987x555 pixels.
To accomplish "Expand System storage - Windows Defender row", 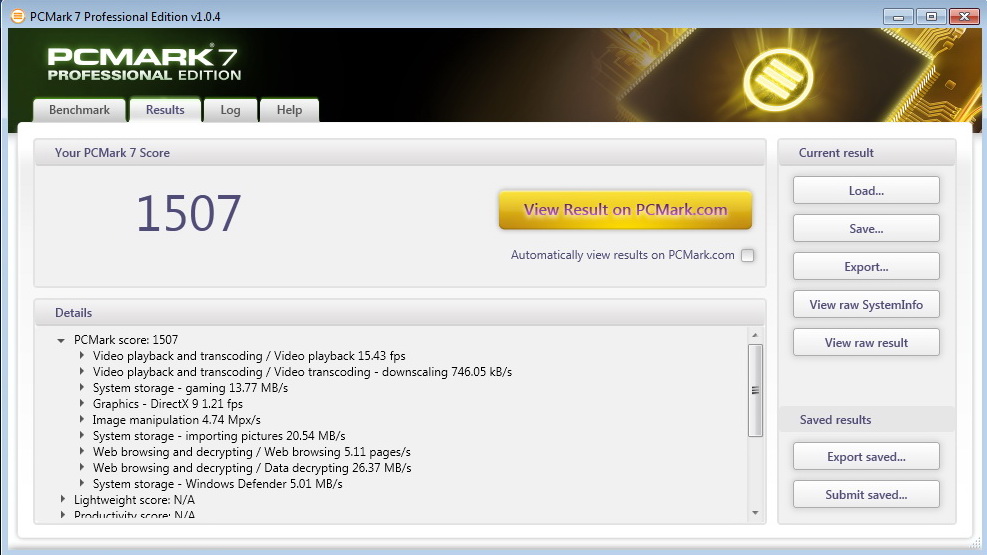I will [82, 483].
